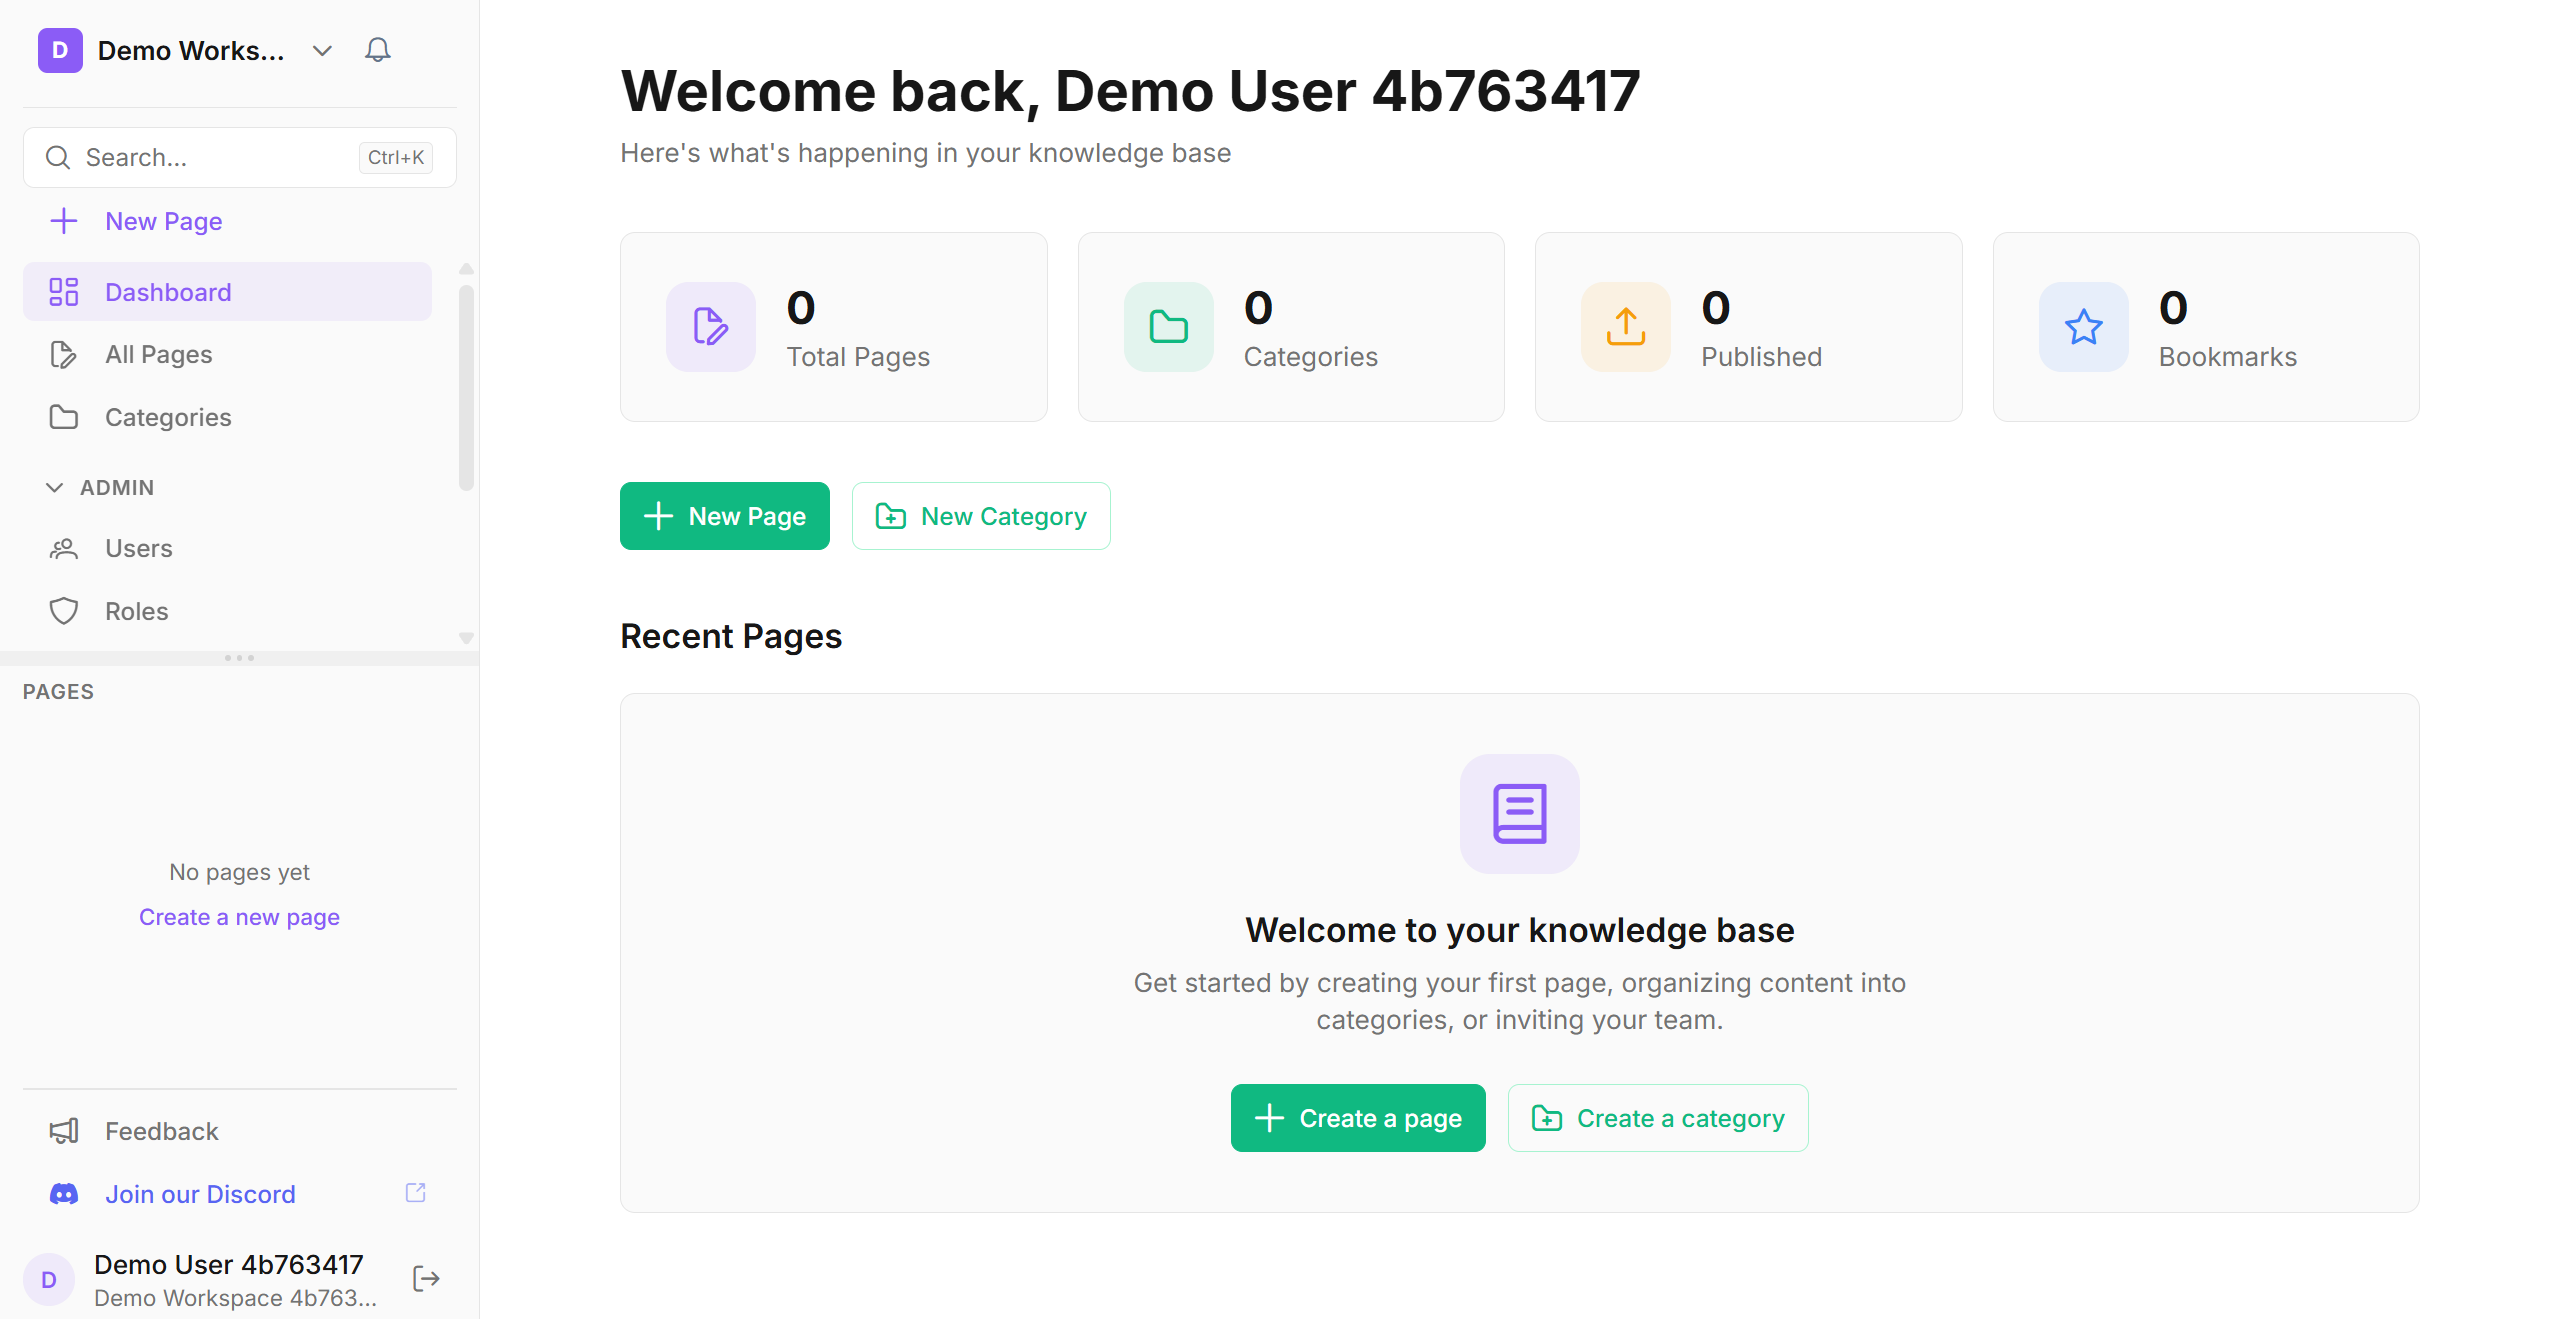
Task: Open the Demo Workspace switcher dropdown
Action: point(321,50)
